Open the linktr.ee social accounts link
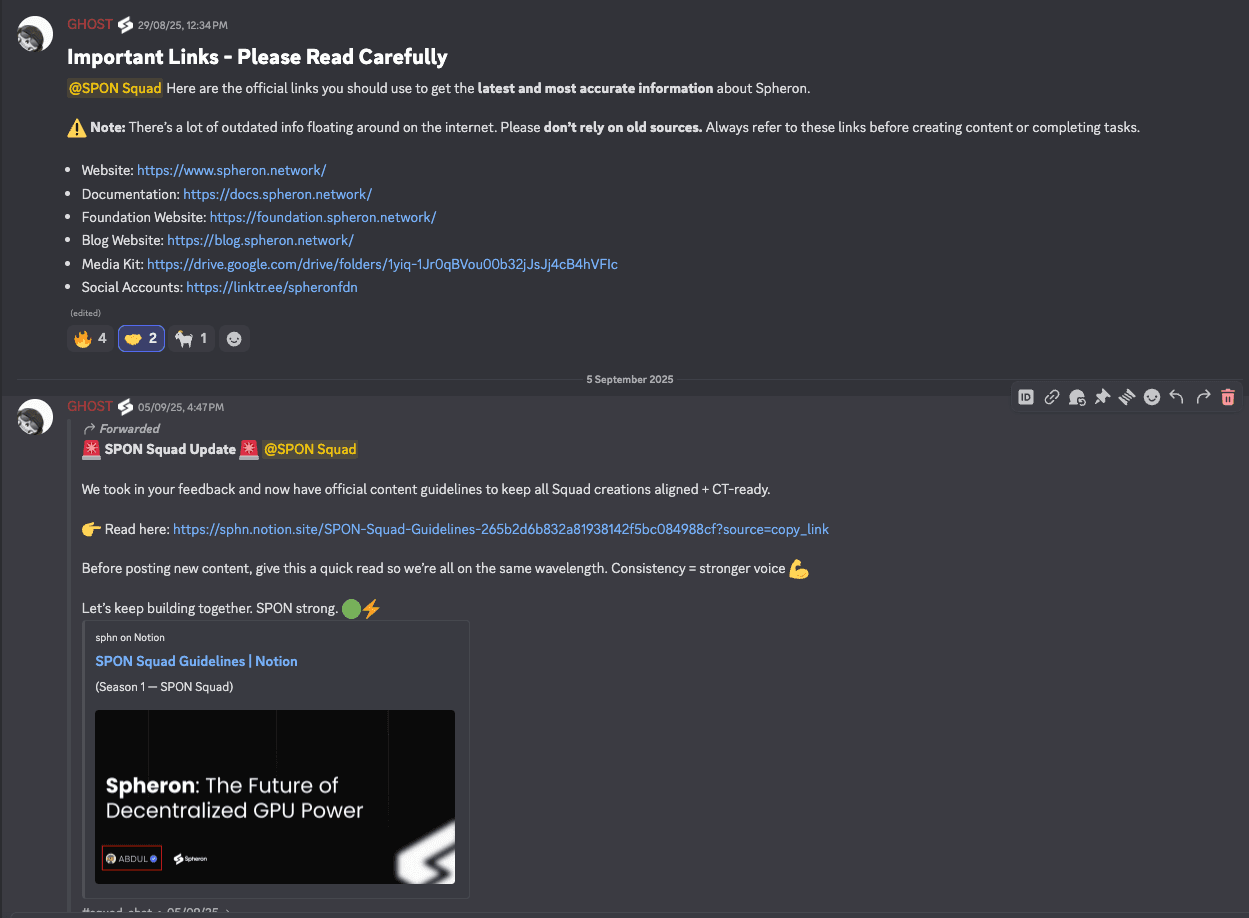 pos(271,287)
